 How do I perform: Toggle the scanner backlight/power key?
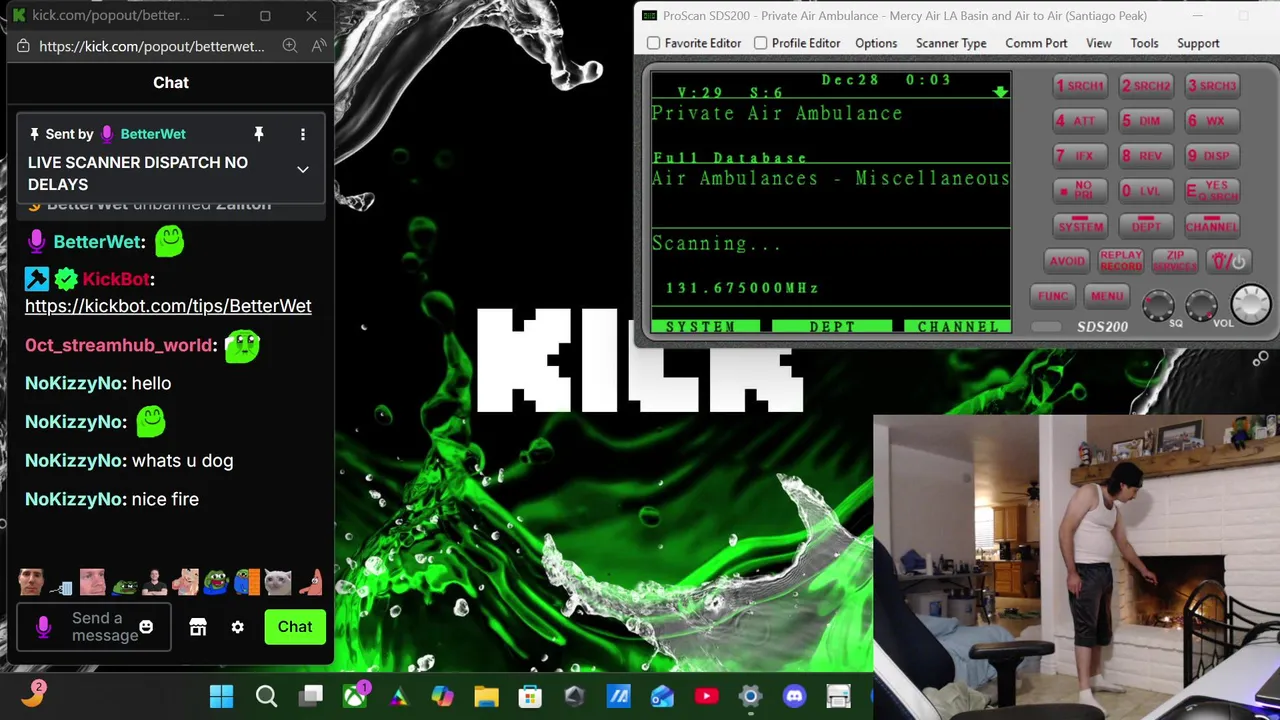click(x=1229, y=261)
